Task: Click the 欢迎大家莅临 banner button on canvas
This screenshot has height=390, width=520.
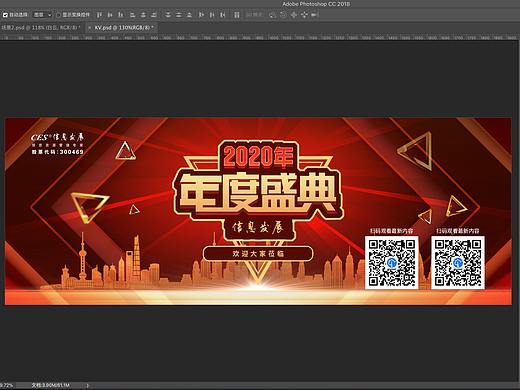Action: click(x=258, y=254)
